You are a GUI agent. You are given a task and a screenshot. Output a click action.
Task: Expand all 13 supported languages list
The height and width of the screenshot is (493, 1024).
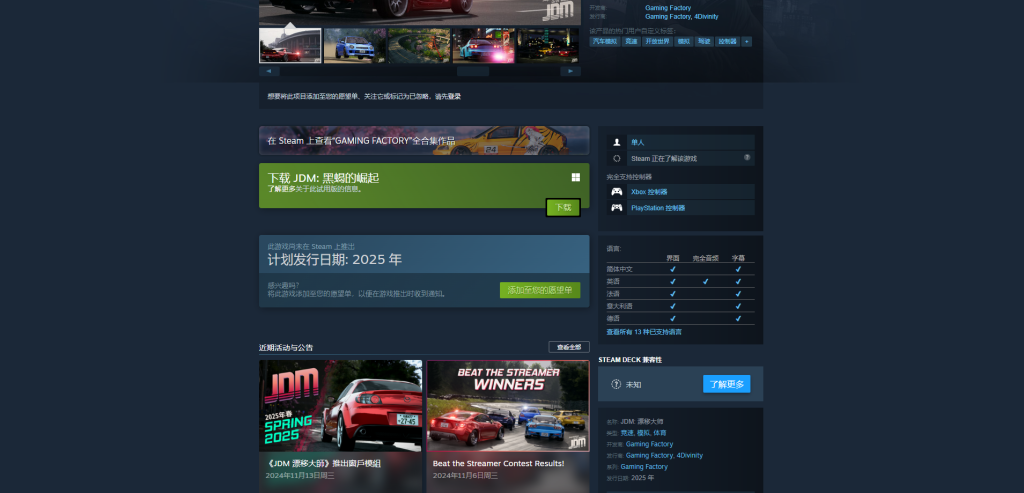[644, 332]
